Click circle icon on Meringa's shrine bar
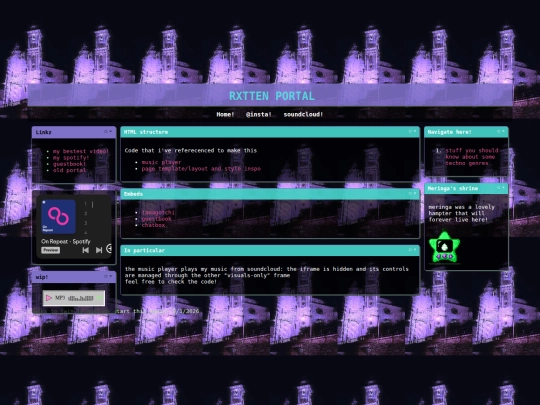The image size is (540, 405). pos(498,188)
